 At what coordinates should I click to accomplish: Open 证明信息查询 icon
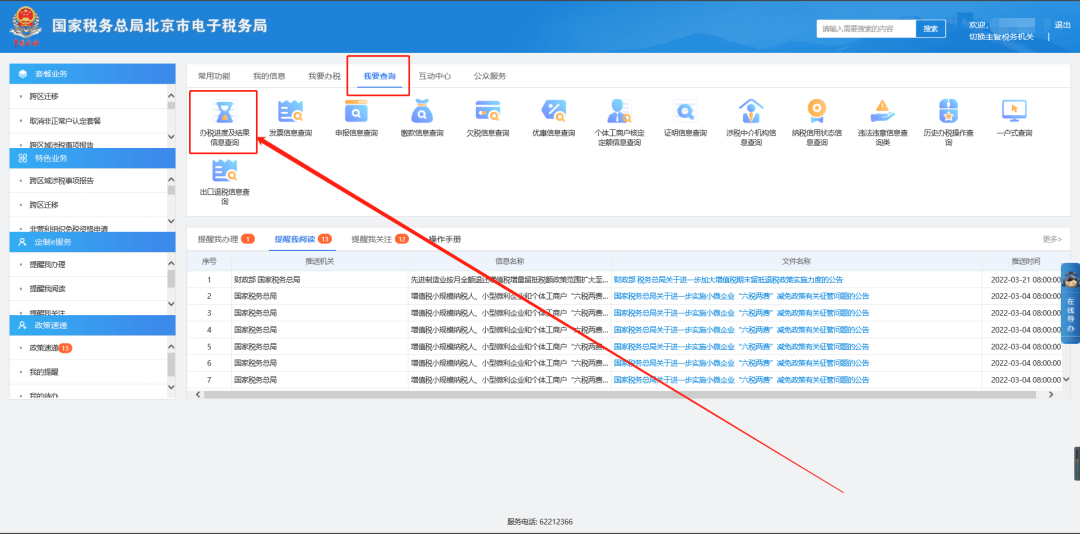[685, 111]
